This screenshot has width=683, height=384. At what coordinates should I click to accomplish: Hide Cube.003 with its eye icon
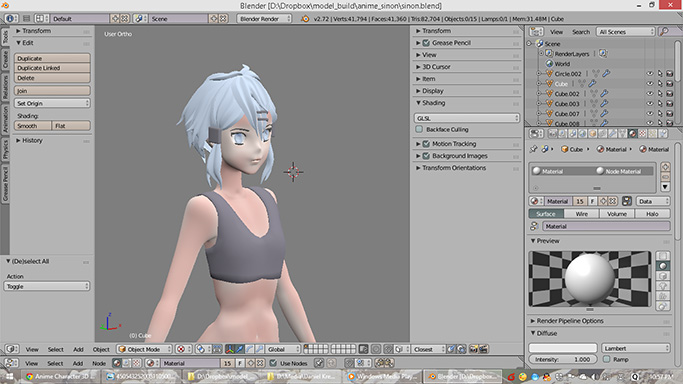pyautogui.click(x=649, y=104)
